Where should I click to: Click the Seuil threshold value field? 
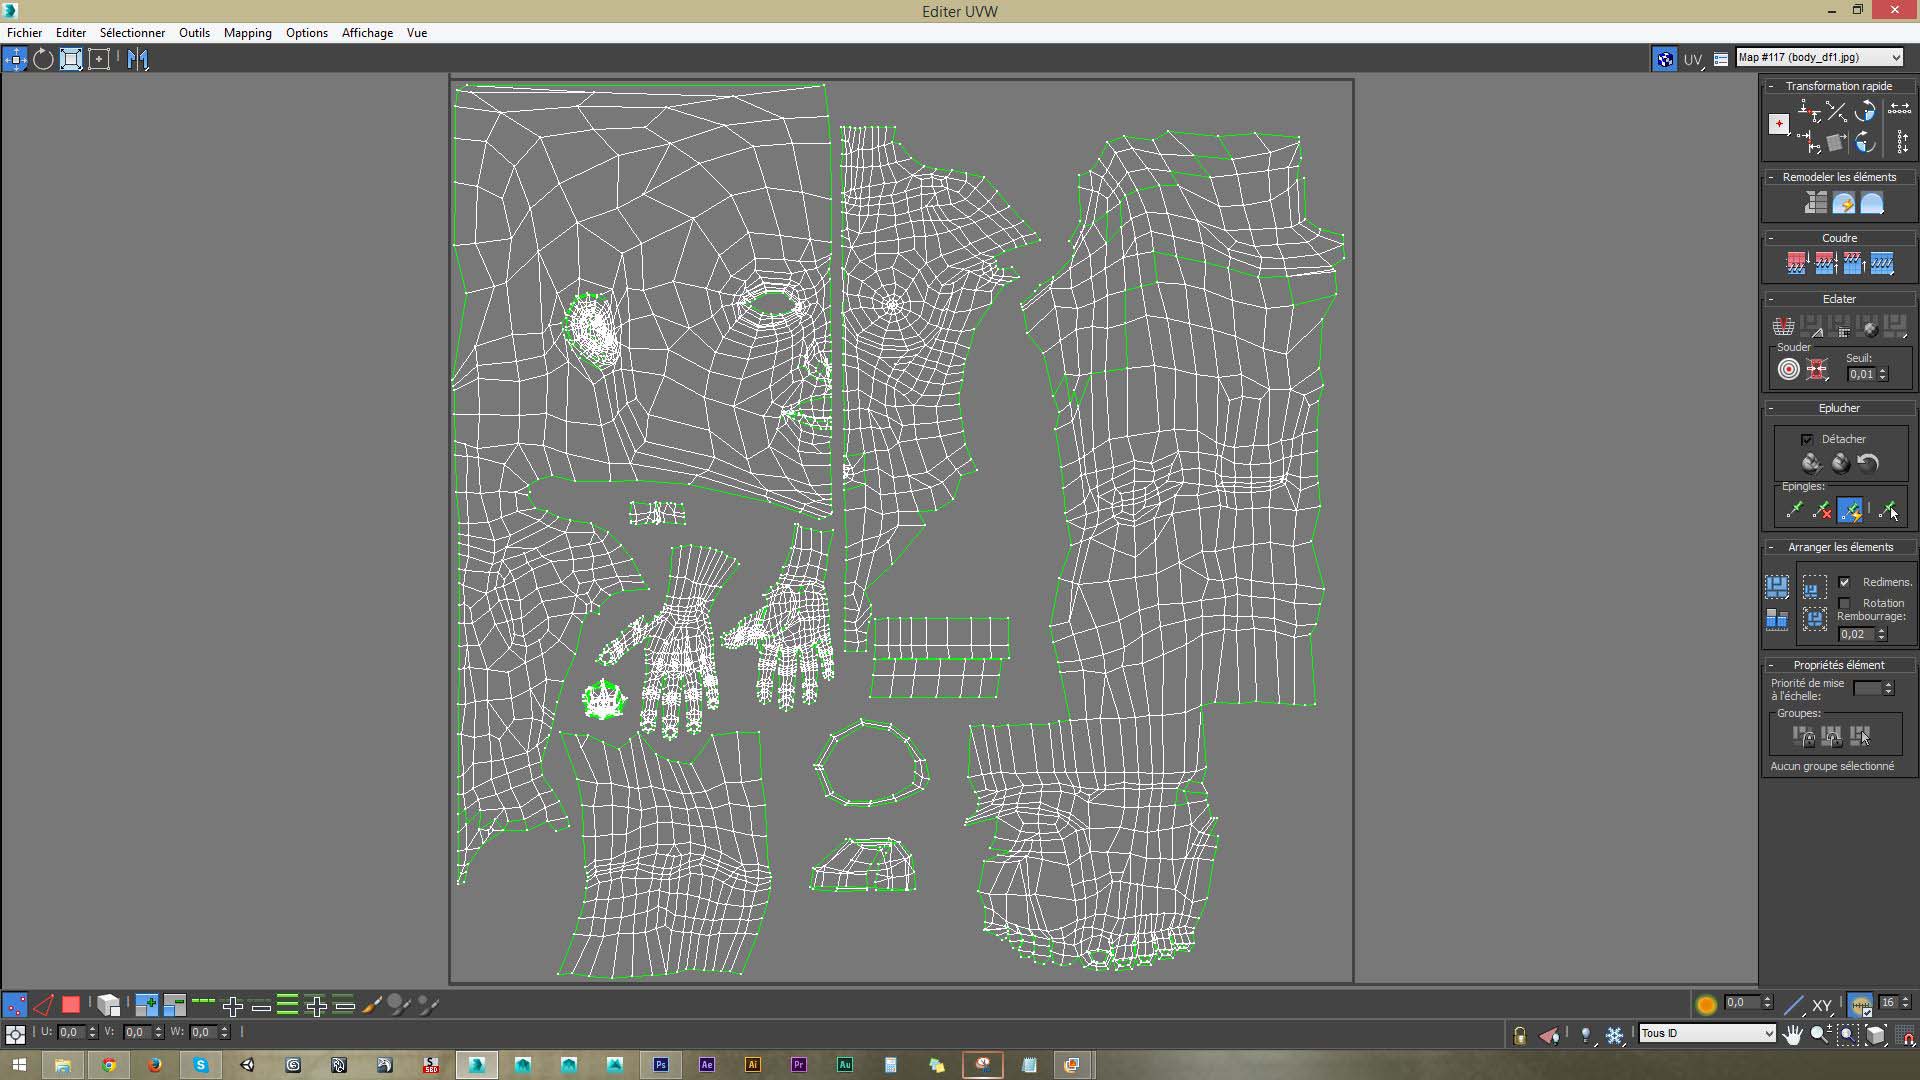[x=1861, y=374]
